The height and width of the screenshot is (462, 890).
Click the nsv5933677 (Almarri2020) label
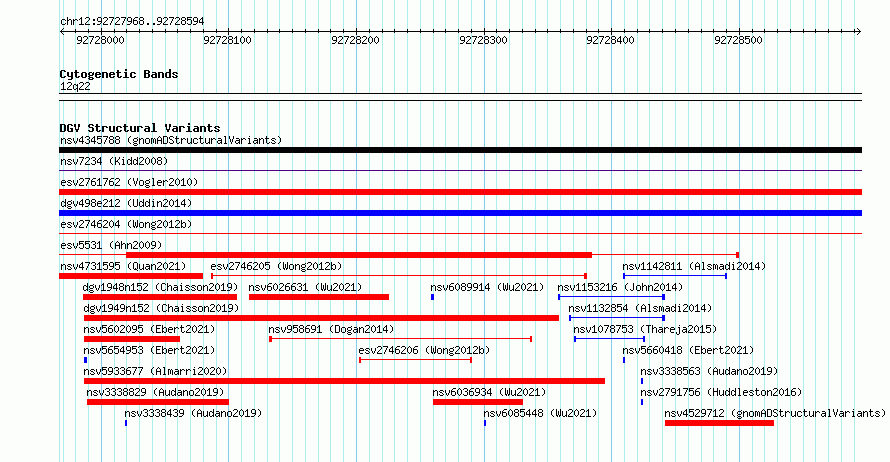156,371
